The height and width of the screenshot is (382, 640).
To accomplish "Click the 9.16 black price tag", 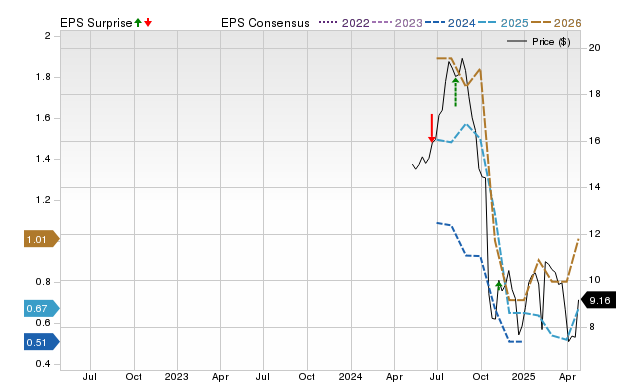I will point(598,300).
